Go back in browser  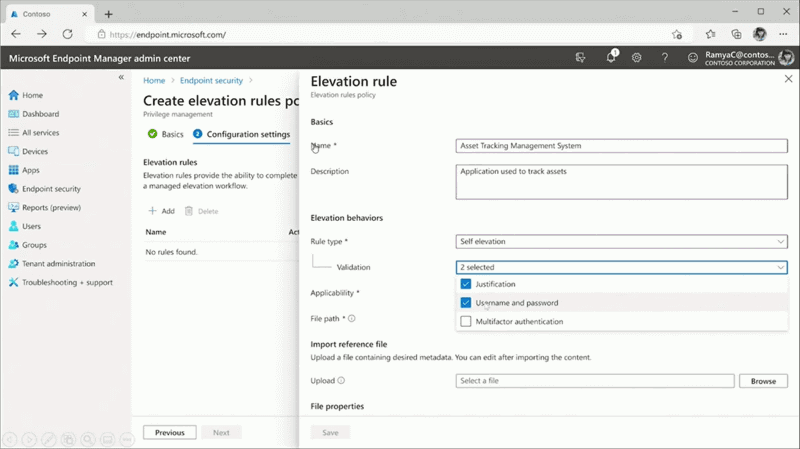pyautogui.click(x=16, y=34)
